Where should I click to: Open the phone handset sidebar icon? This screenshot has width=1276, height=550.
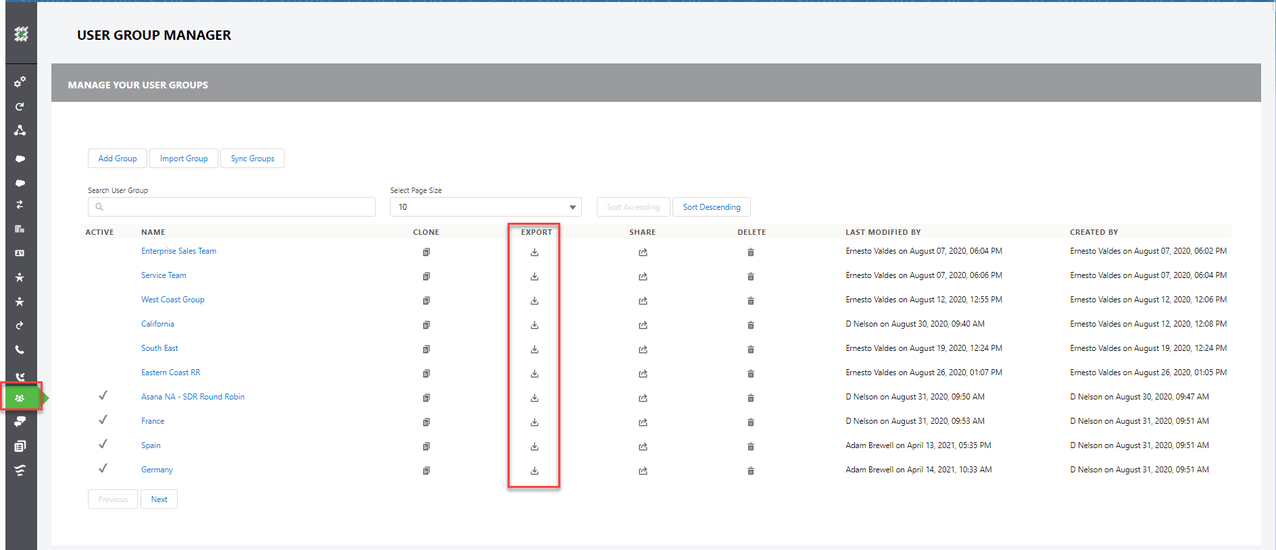point(19,350)
